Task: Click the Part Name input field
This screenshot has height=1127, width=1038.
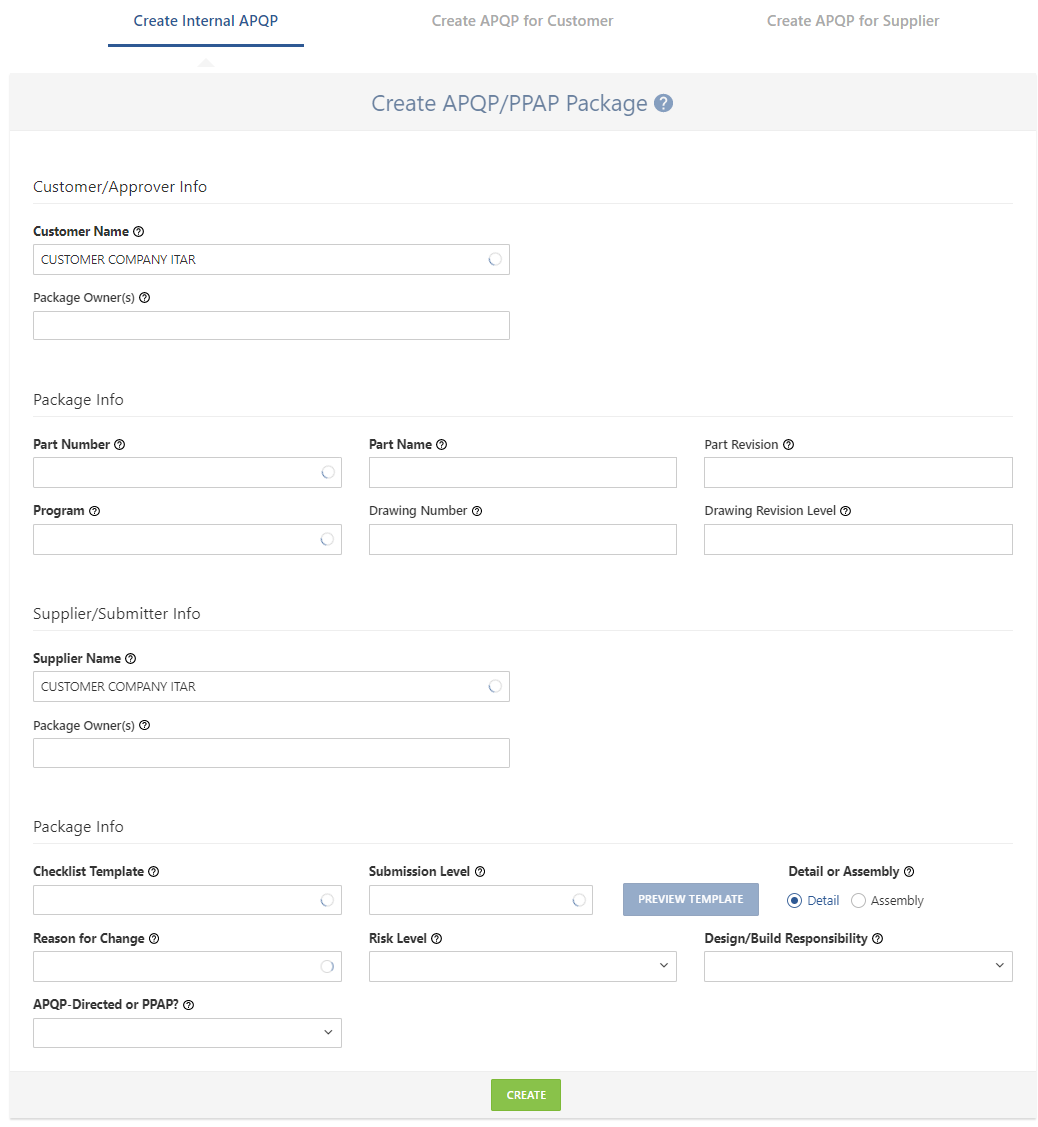Action: [x=523, y=472]
